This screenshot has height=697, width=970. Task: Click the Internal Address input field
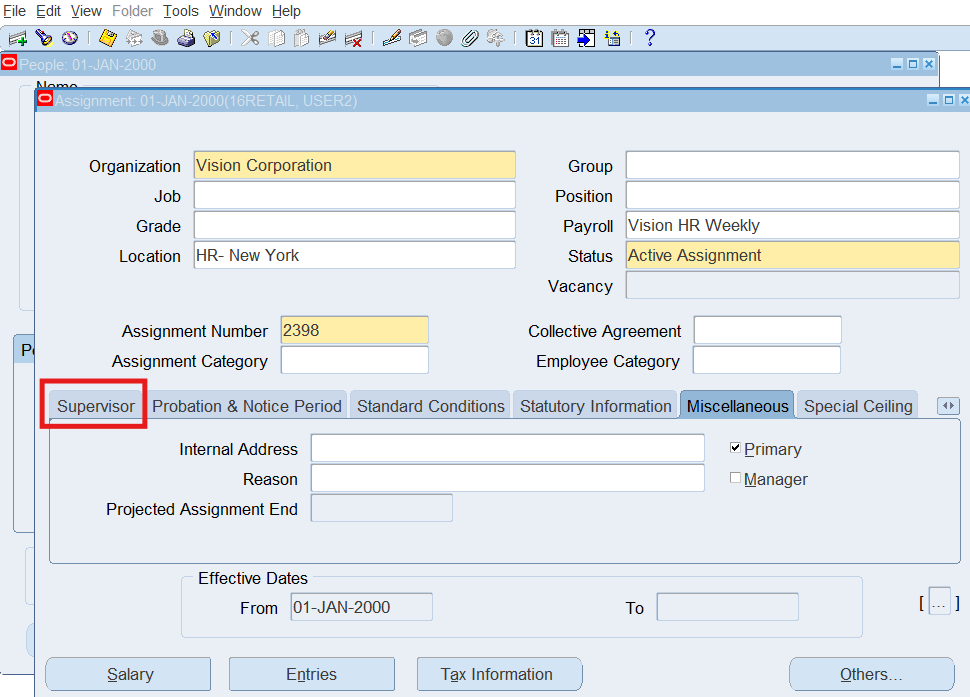coord(507,449)
